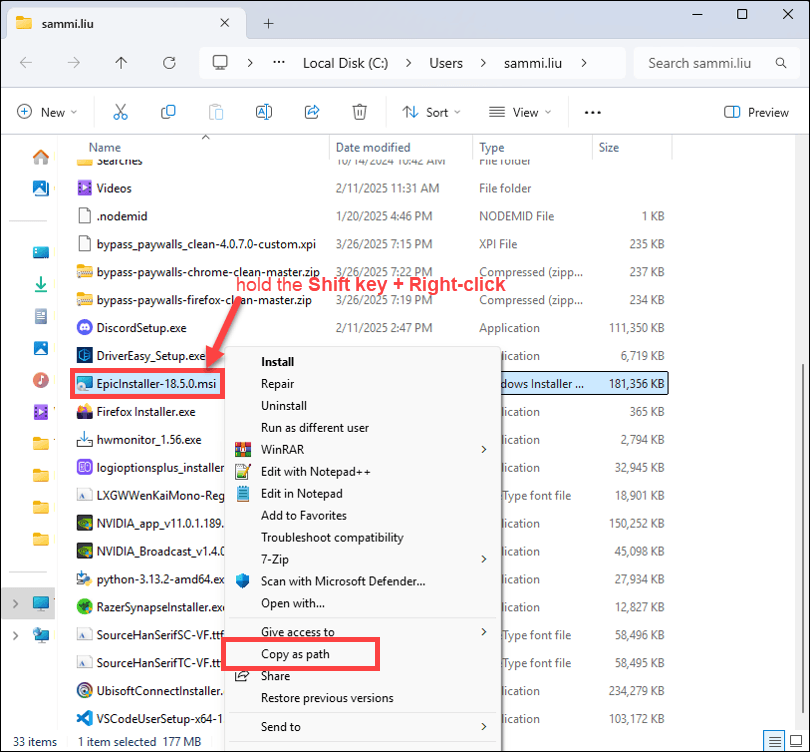
Task: Select the Videos folder icon
Action: [84, 188]
